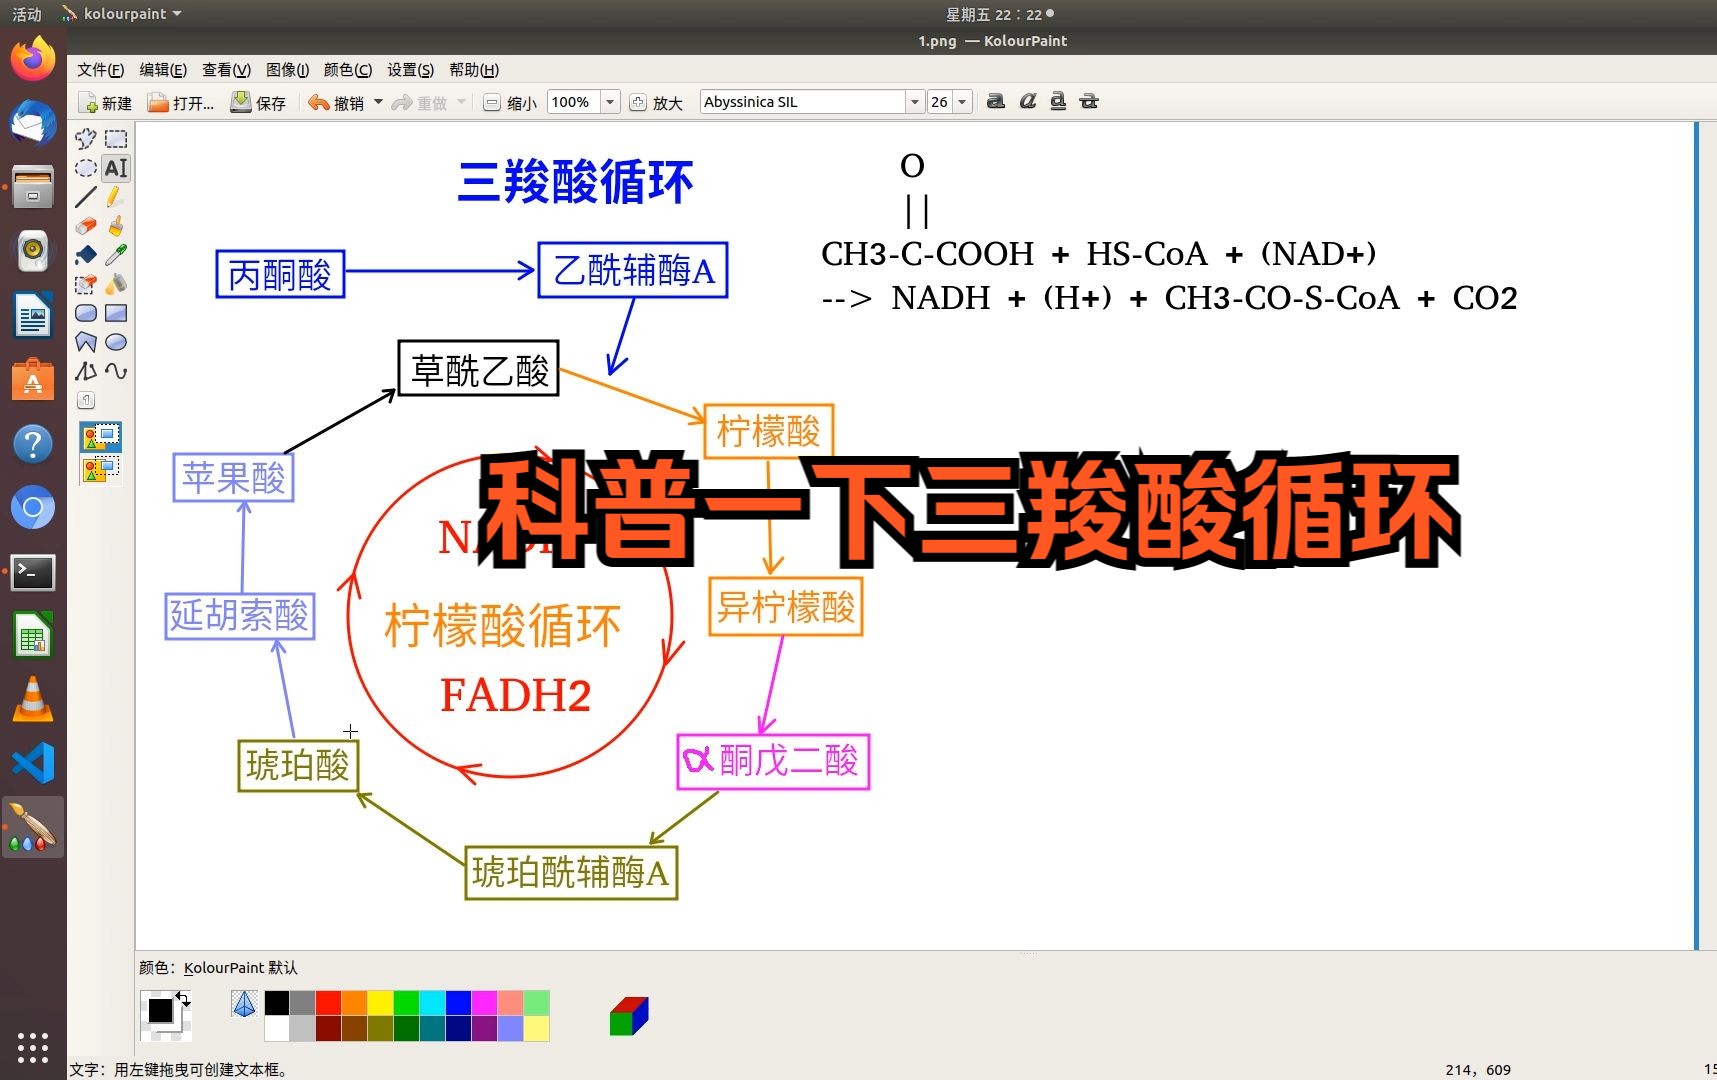Select the transparent colour swatch
1717x1080 pixels.
[244, 1004]
